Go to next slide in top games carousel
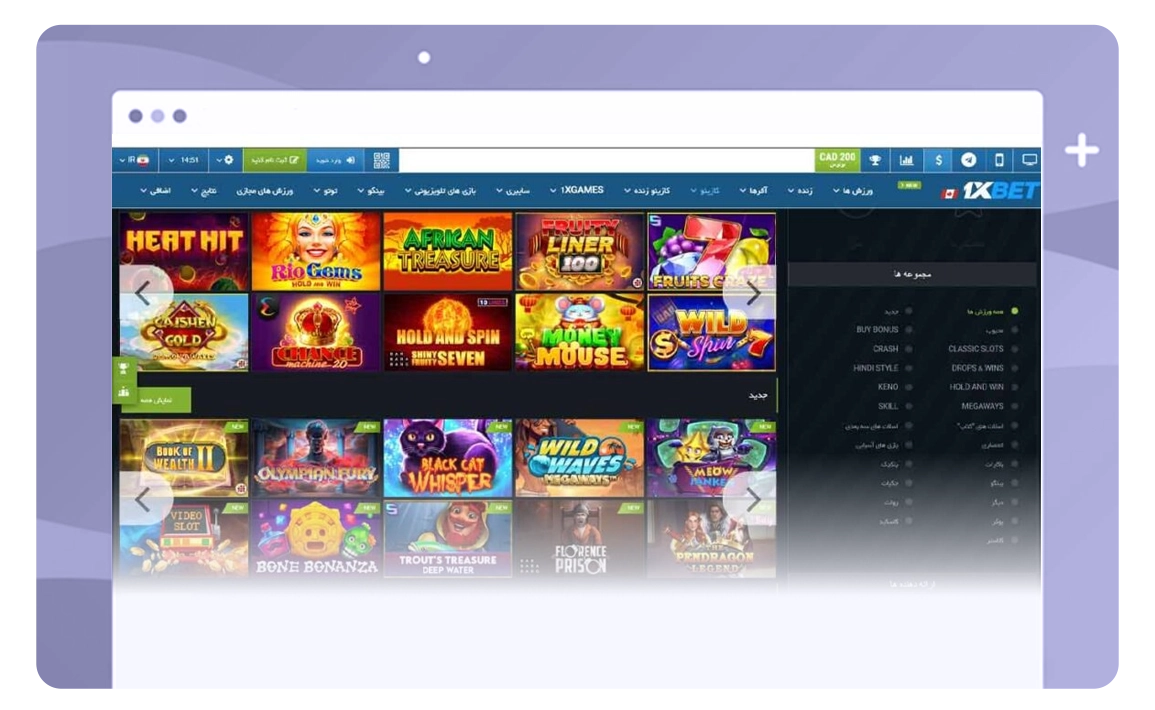The image size is (1155, 710). pos(752,293)
